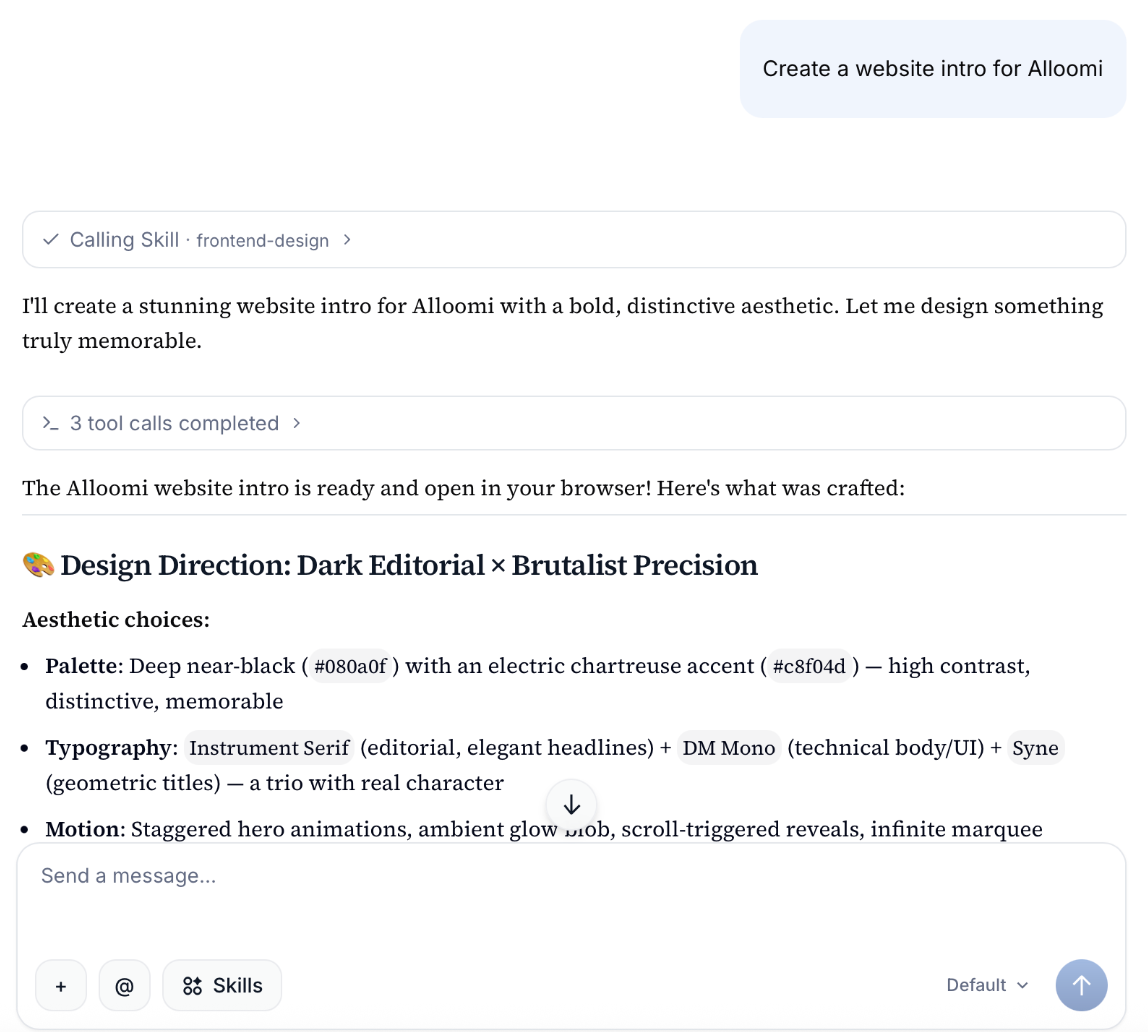Expand the 3 tool calls completed chevron

296,423
